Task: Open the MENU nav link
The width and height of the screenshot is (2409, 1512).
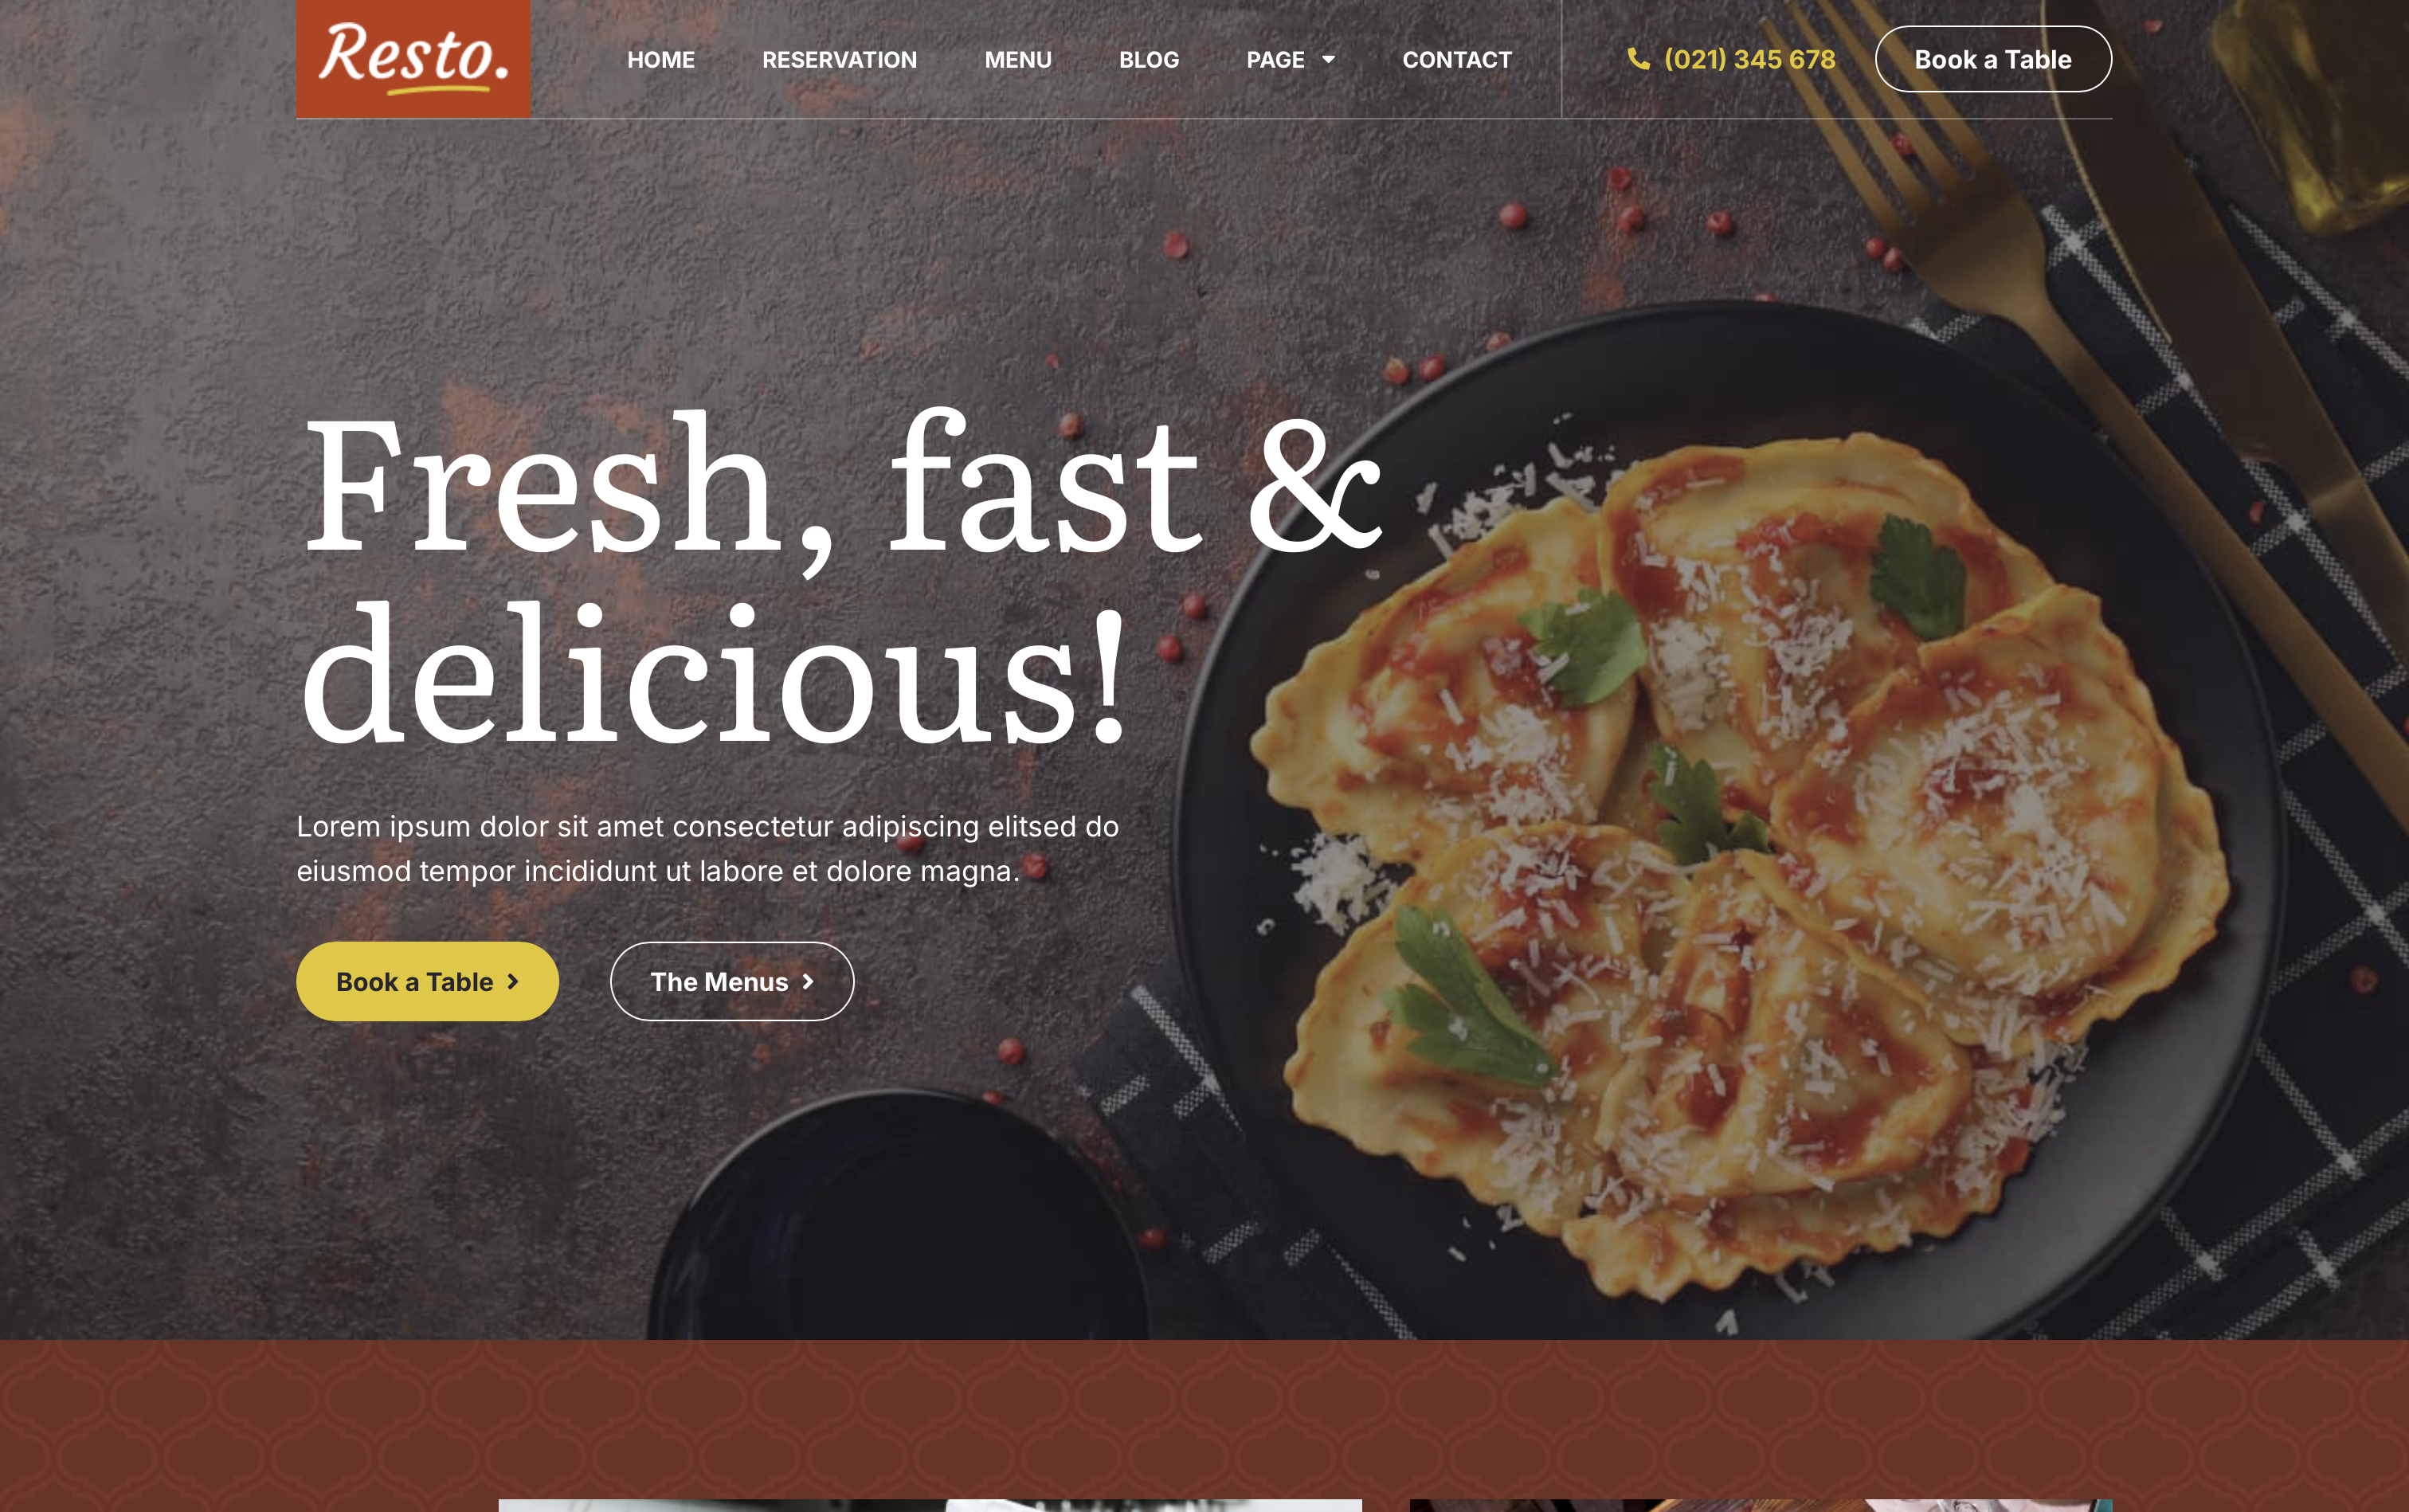Action: click(x=1018, y=60)
